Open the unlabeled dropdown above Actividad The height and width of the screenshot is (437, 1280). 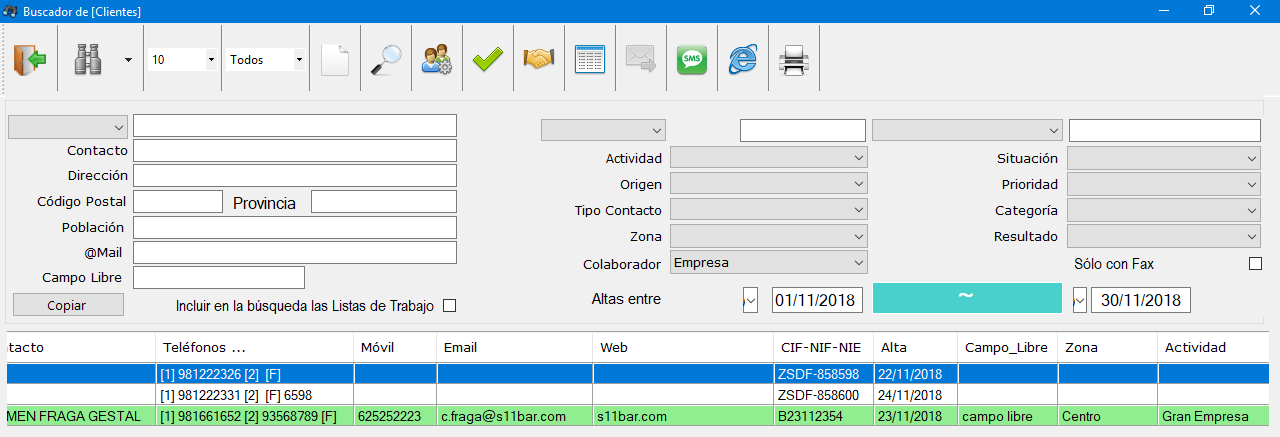tap(603, 130)
